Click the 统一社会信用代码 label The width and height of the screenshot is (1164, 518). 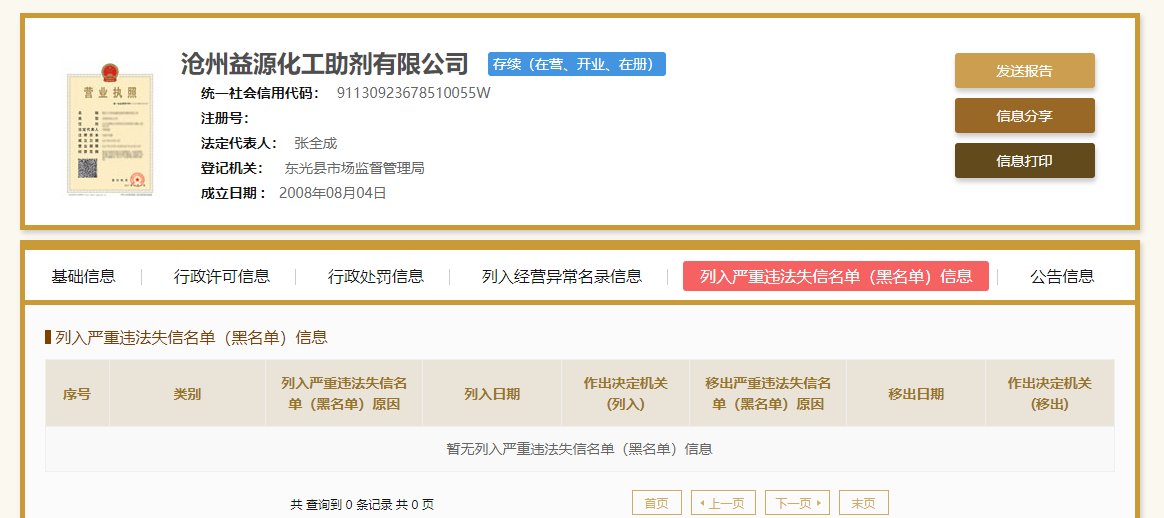[260, 93]
